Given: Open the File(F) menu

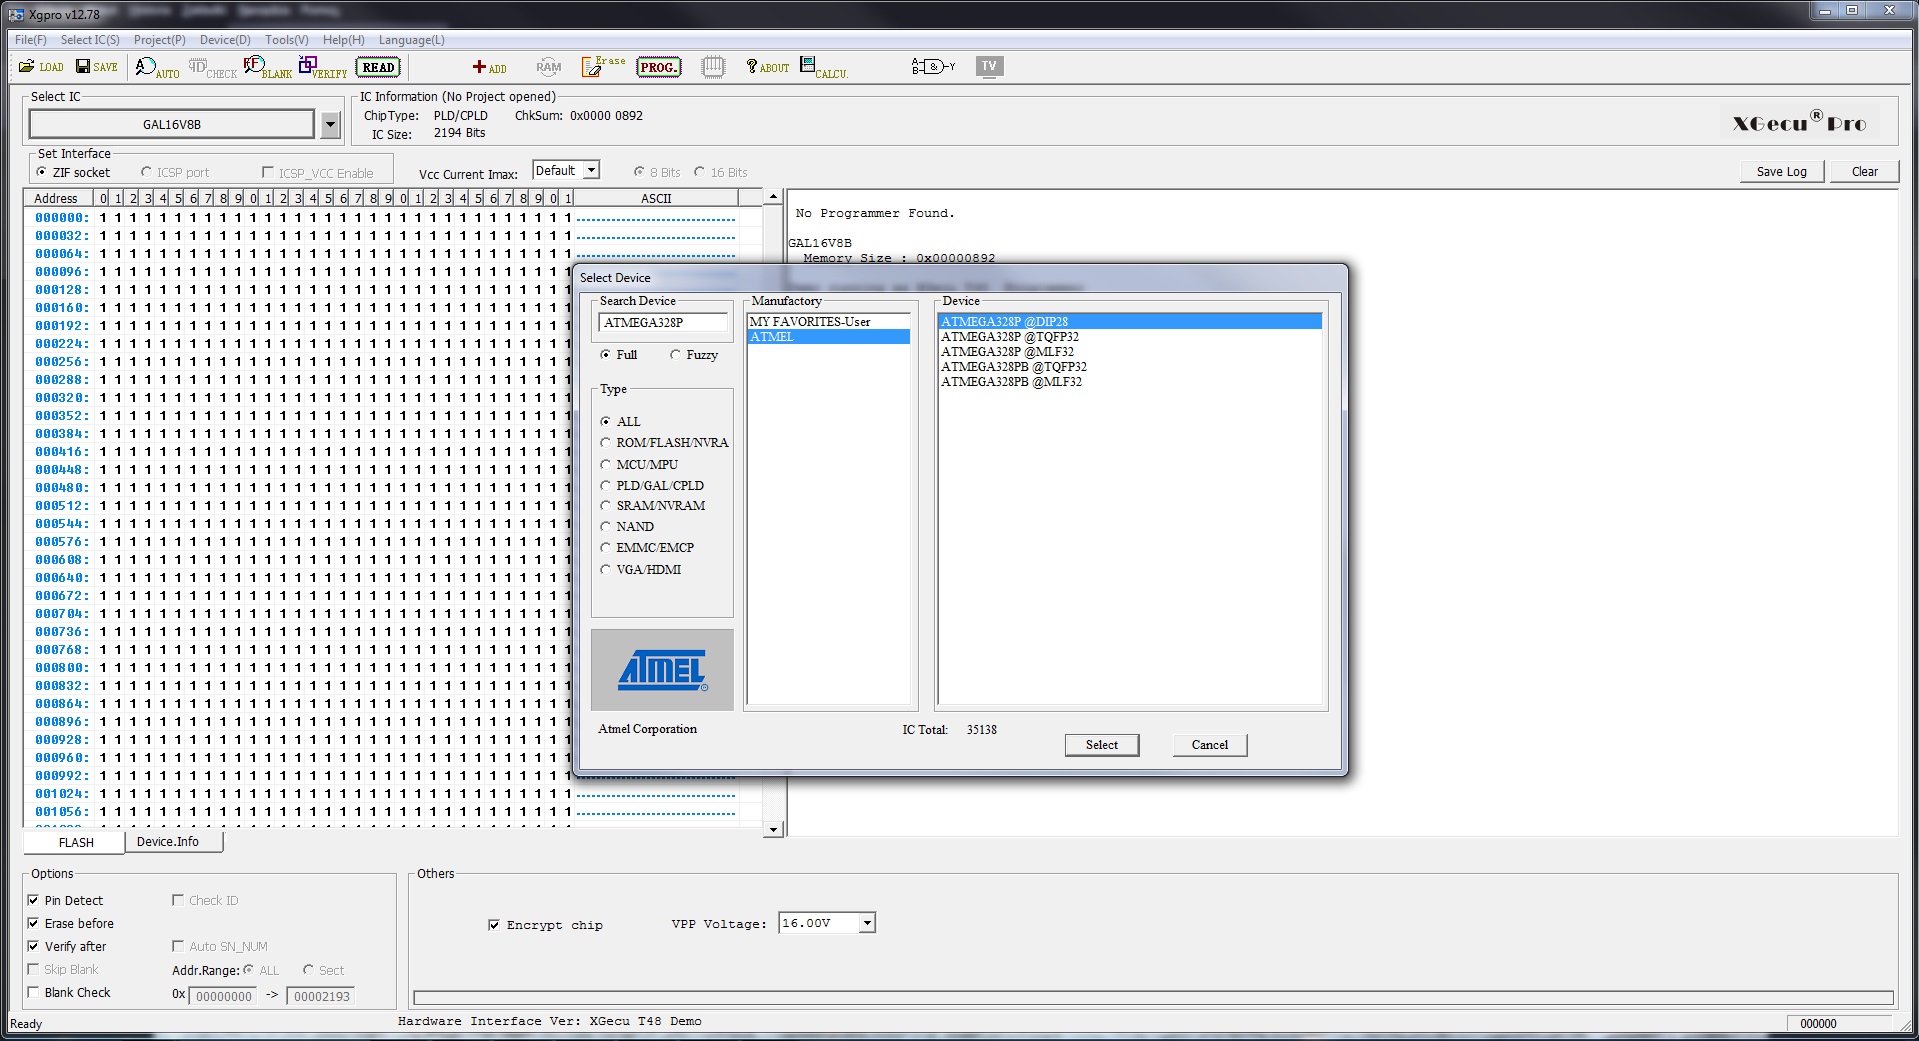Looking at the screenshot, I should tap(31, 40).
